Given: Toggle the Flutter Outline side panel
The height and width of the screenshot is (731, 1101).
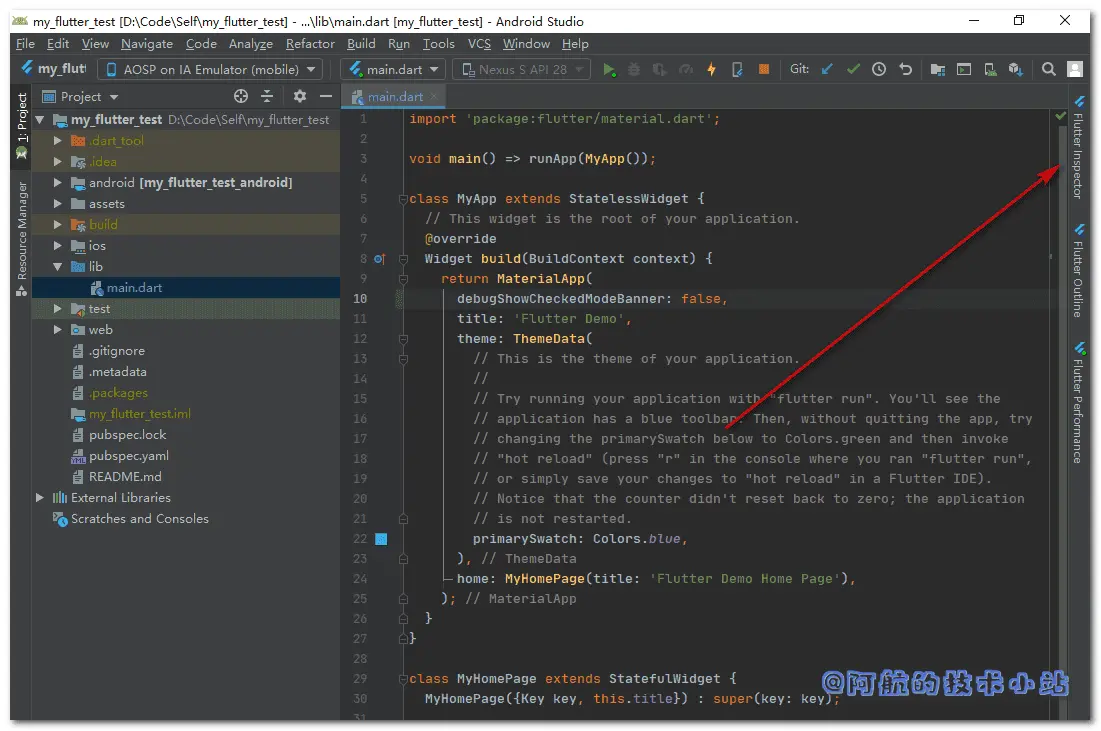Looking at the screenshot, I should 1079,271.
